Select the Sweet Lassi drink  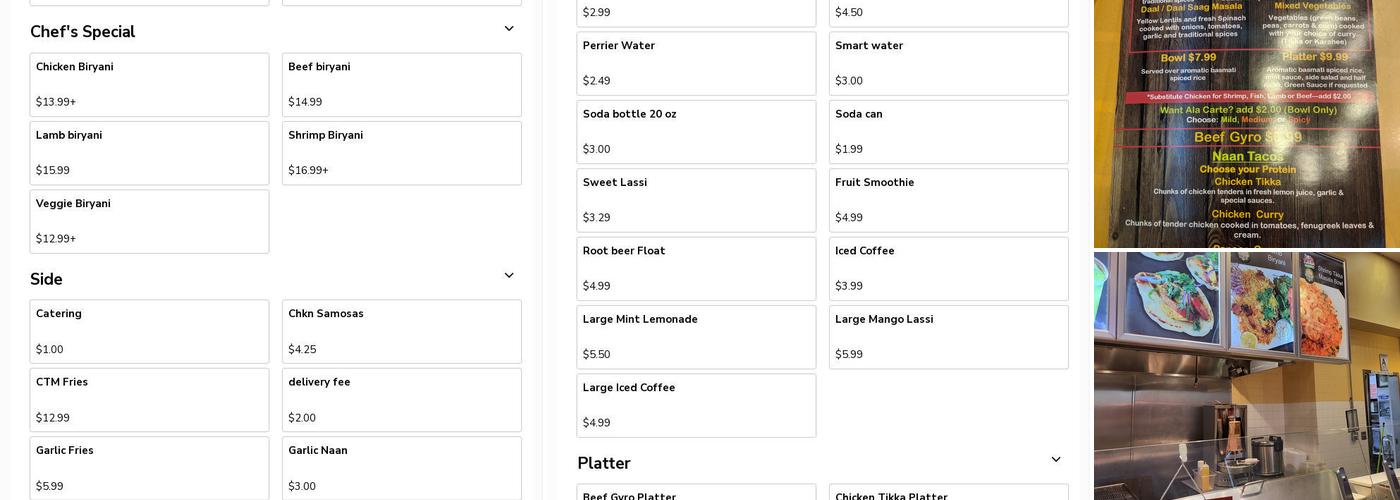tap(696, 200)
